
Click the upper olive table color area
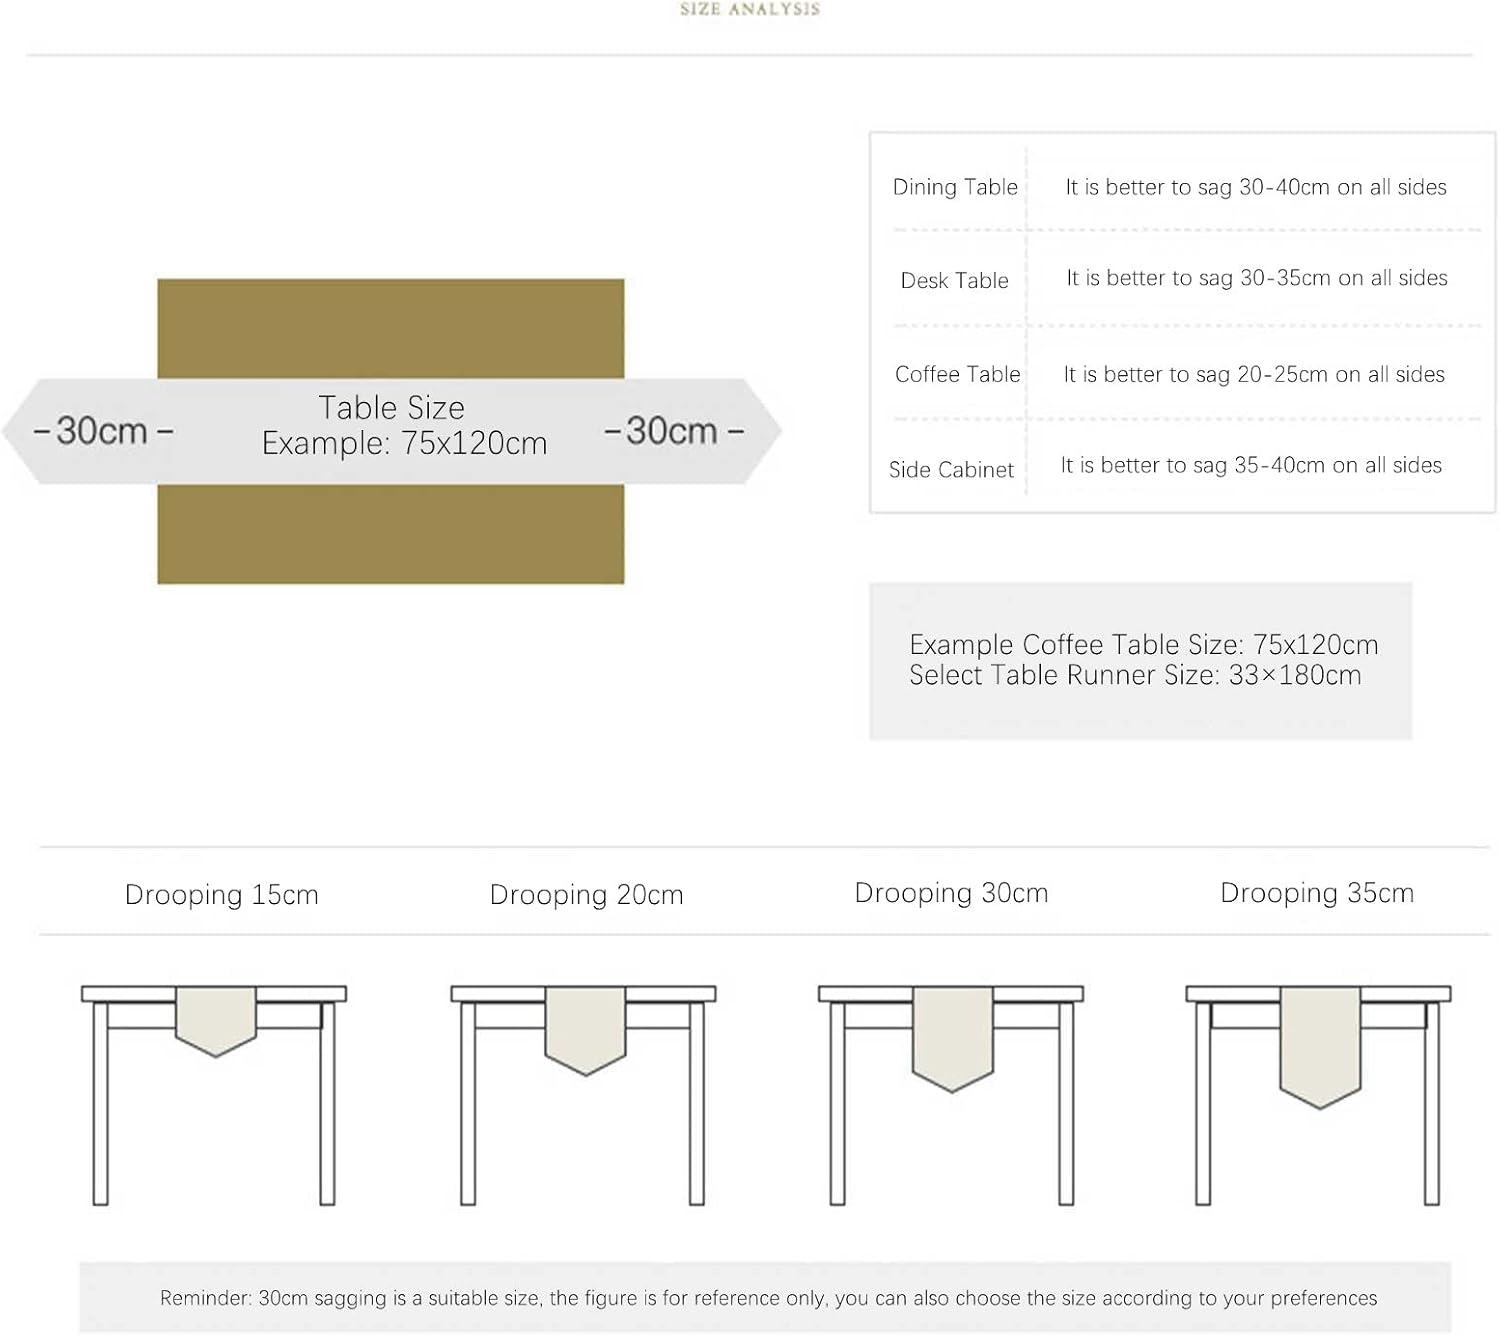[x=390, y=327]
